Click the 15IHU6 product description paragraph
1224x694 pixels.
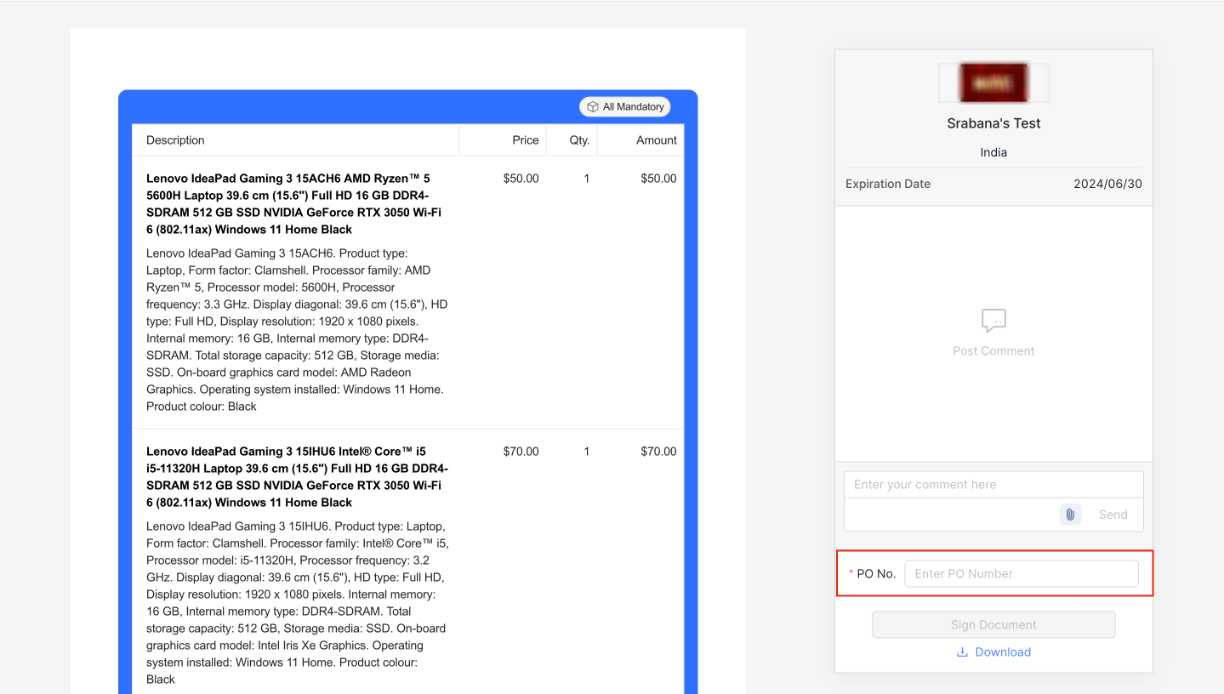coord(297,603)
